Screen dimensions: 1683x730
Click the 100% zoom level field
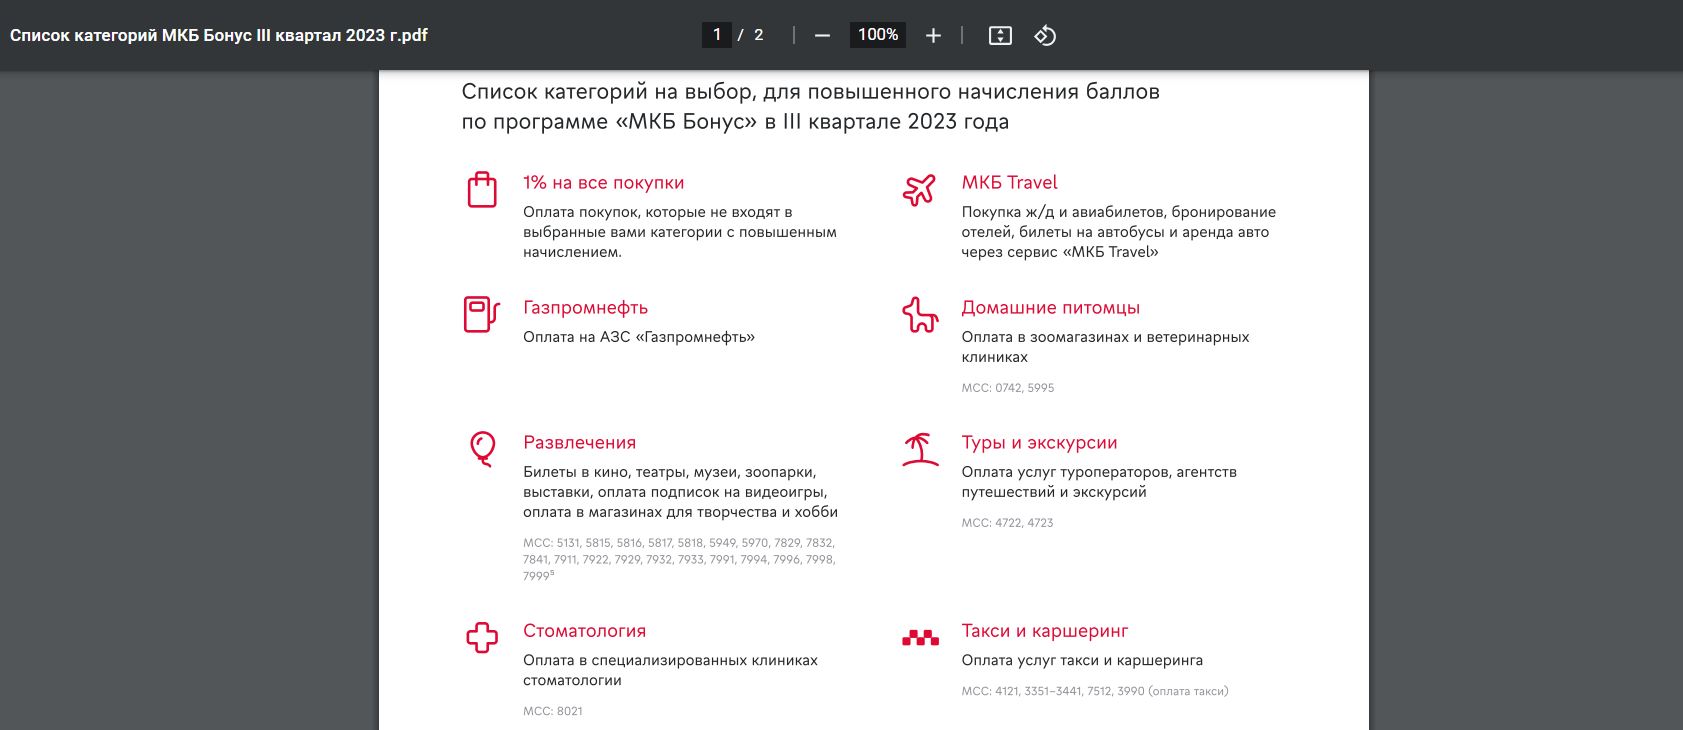point(878,35)
